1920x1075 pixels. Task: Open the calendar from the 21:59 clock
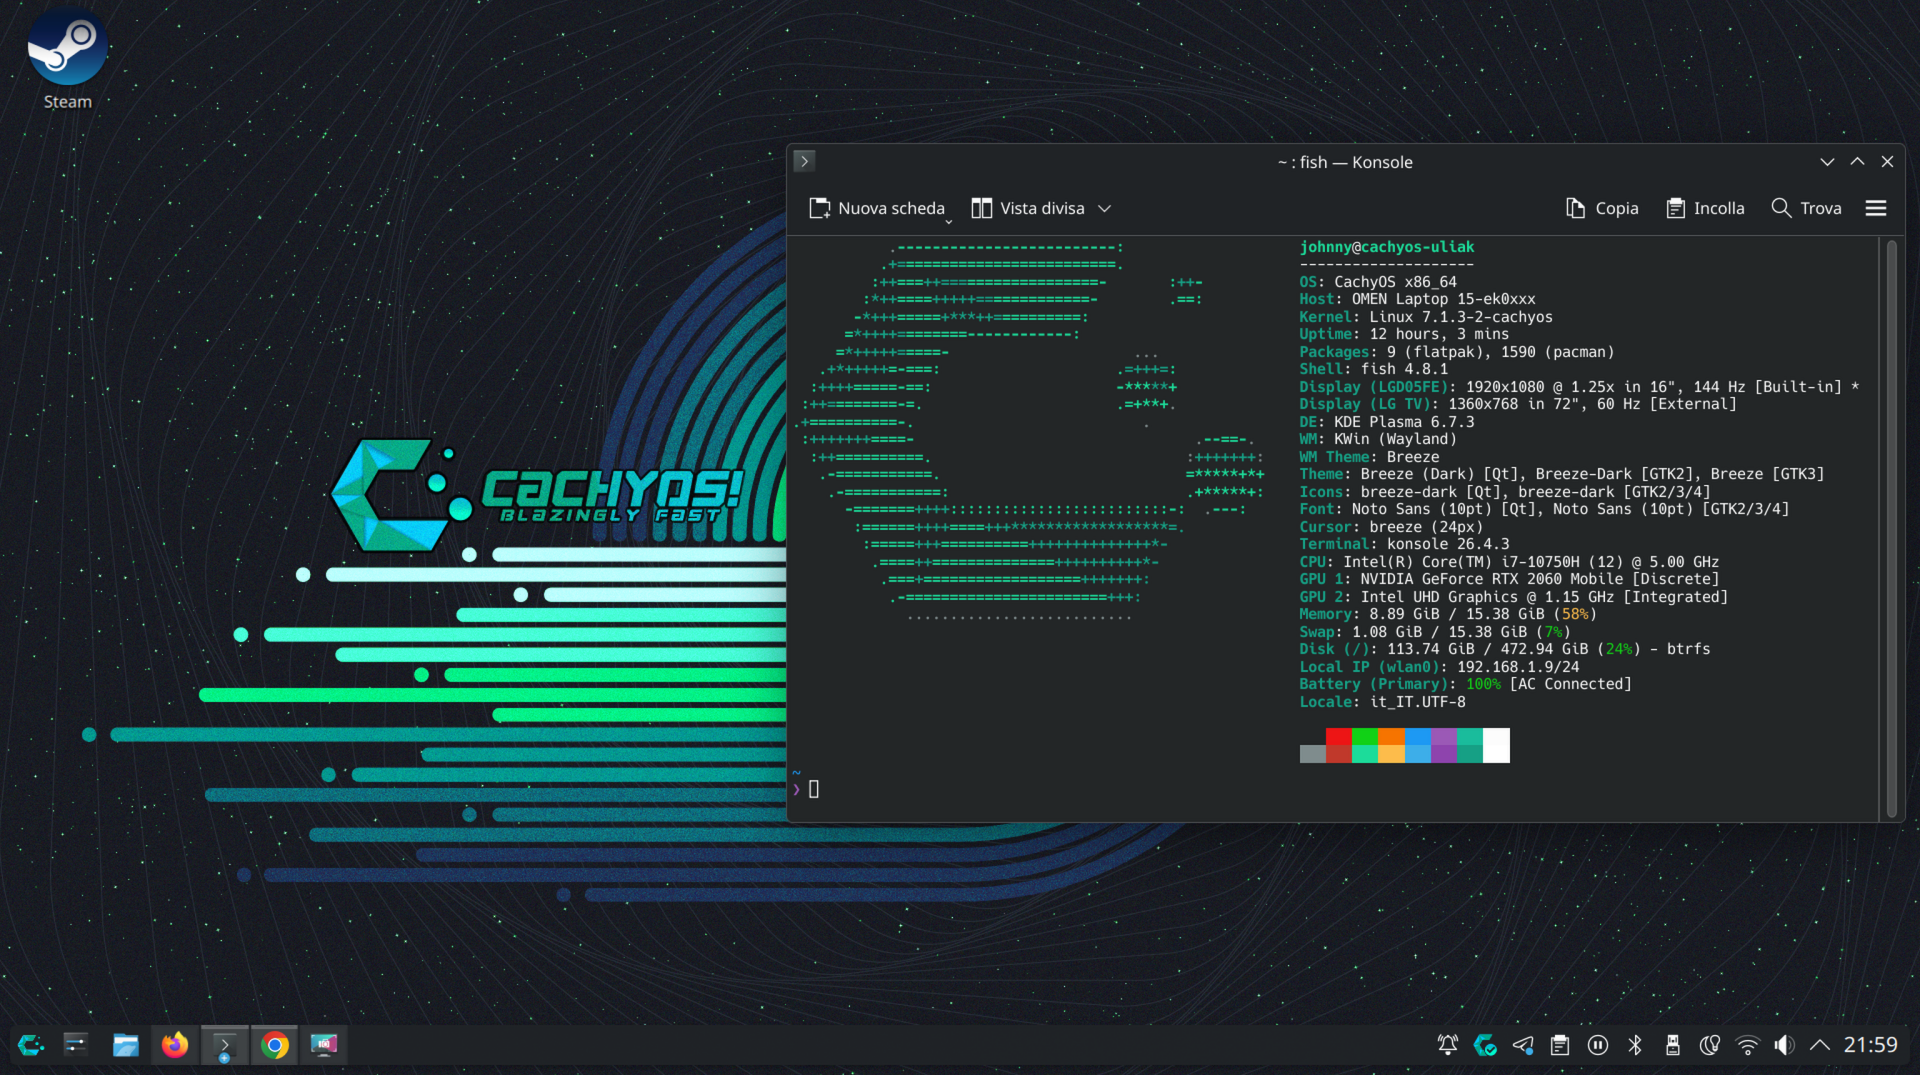[x=1871, y=1045]
